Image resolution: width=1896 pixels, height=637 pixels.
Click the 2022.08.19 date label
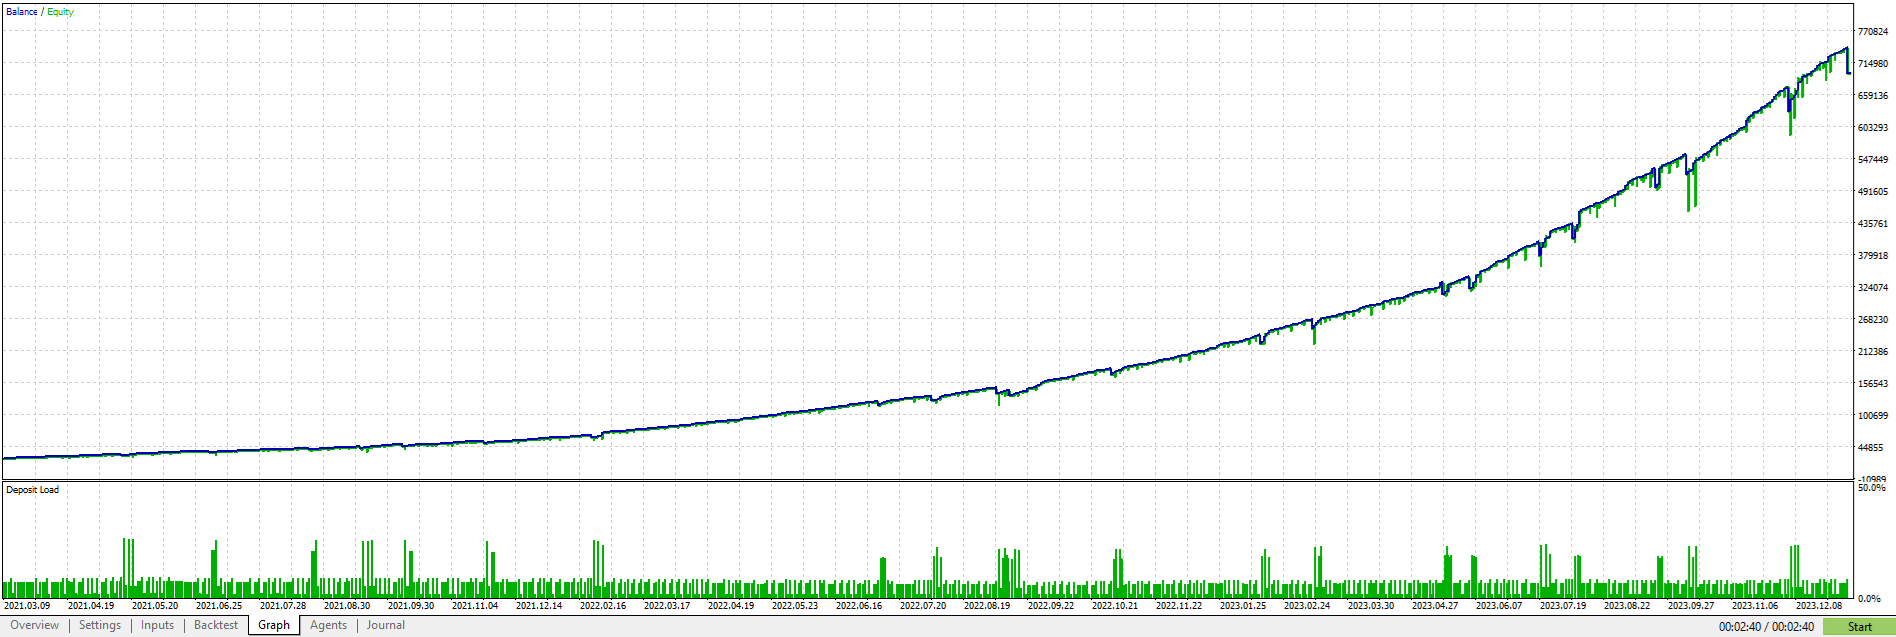(987, 605)
